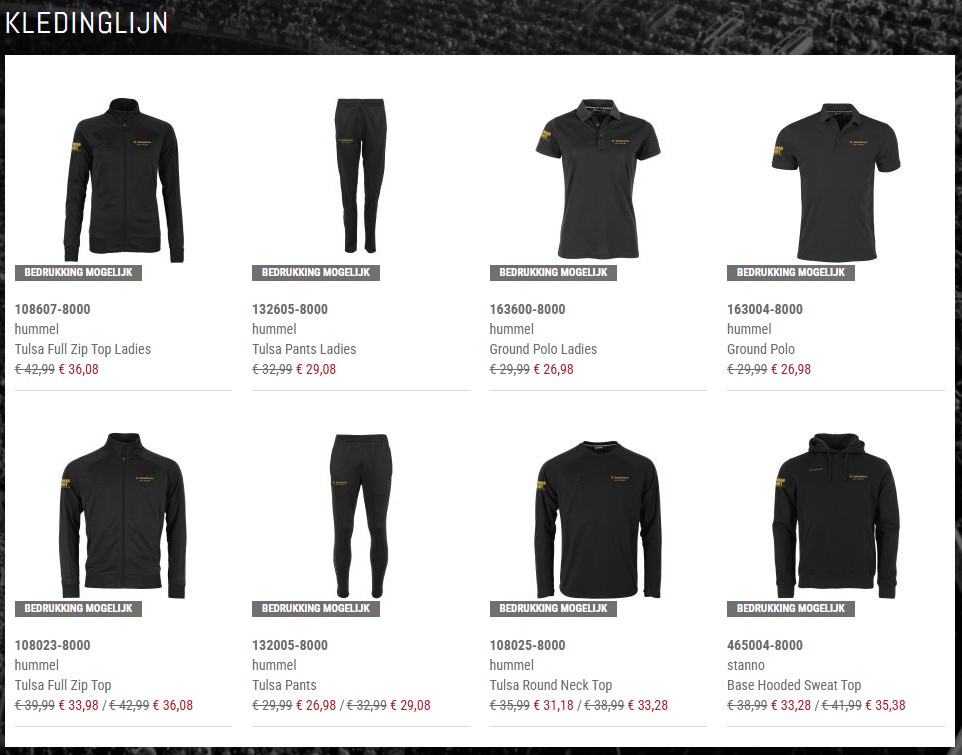Open the Tulsa Pants Ladies product image
Image resolution: width=962 pixels, height=755 pixels.
360,175
